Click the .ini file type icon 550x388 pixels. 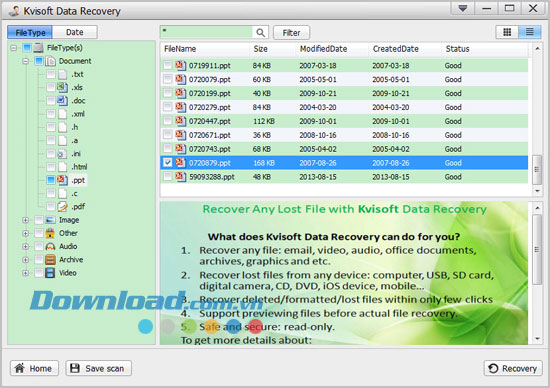pyautogui.click(x=62, y=154)
